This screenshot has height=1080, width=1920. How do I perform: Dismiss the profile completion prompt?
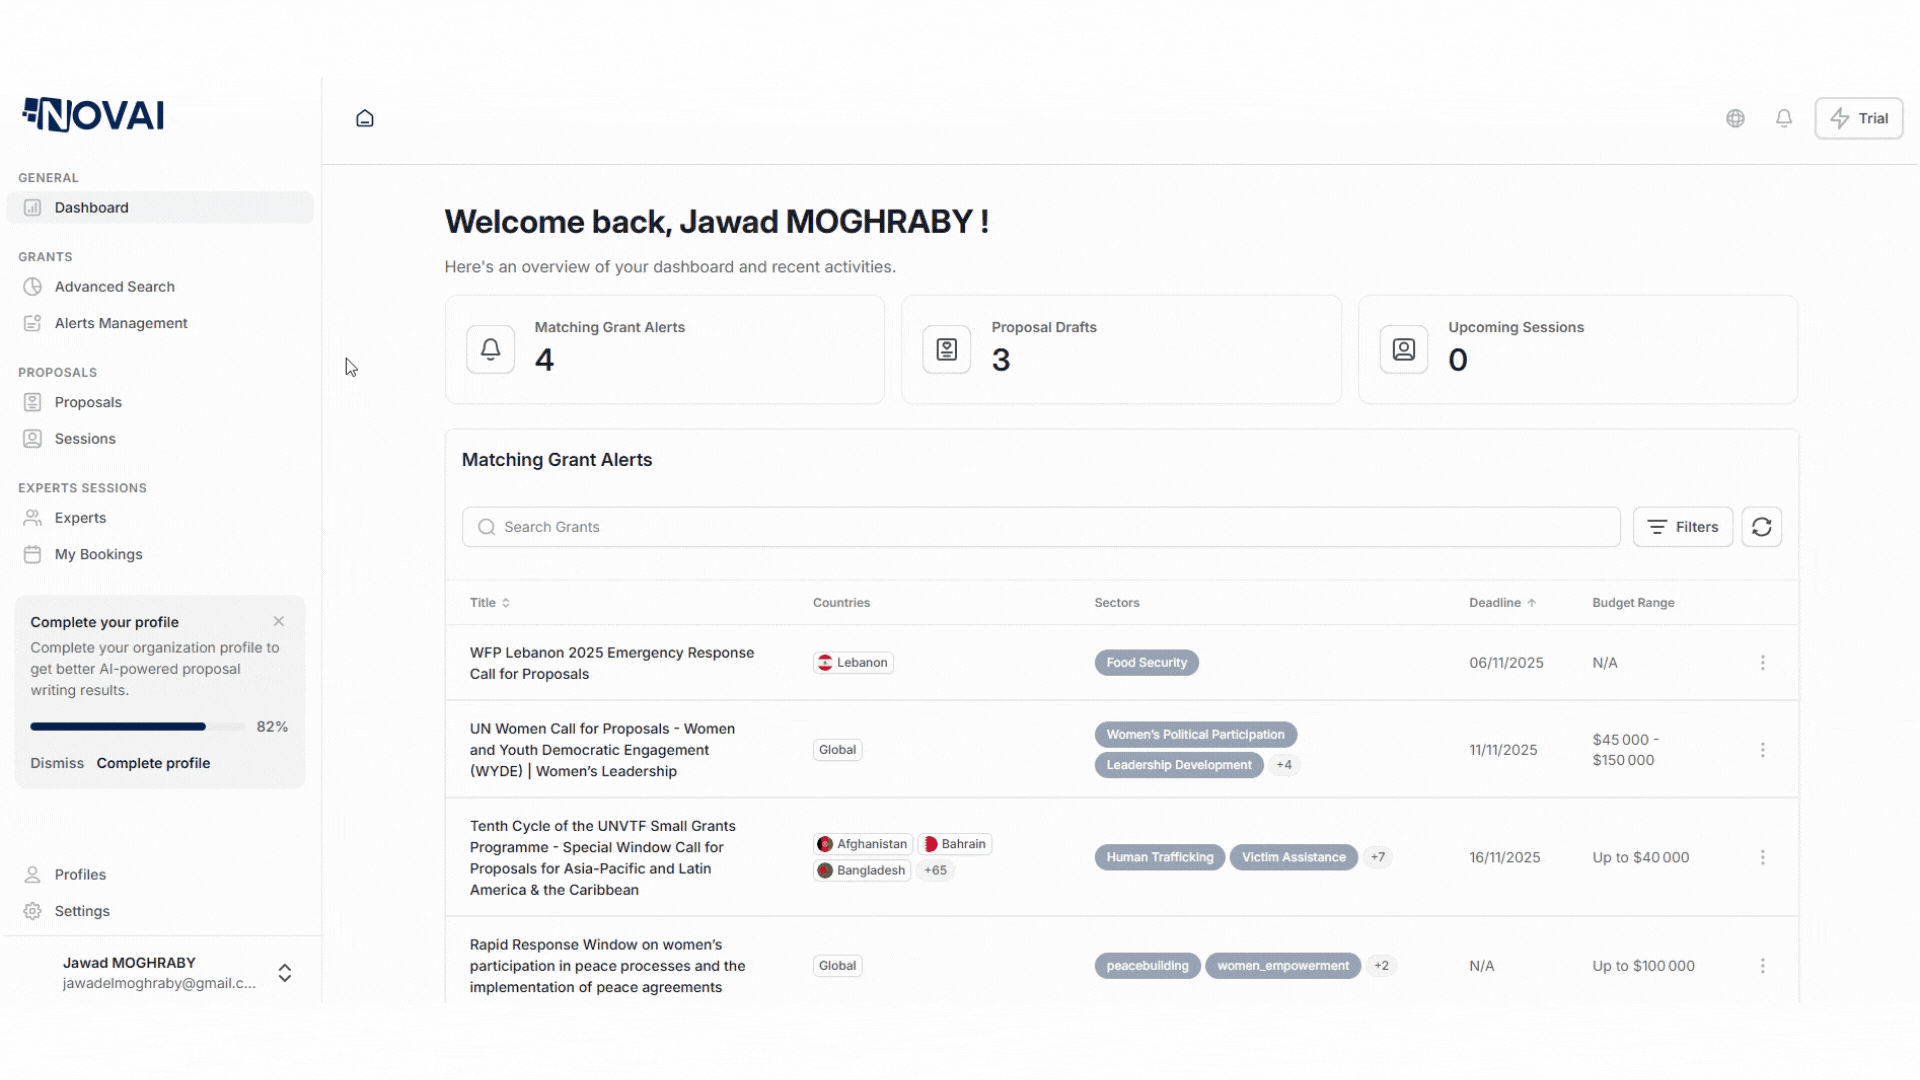pyautogui.click(x=57, y=763)
